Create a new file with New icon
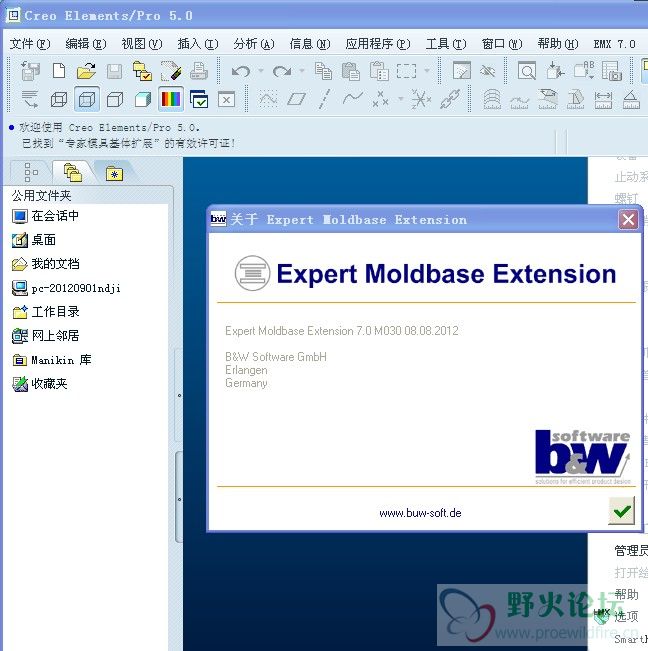Image resolution: width=648 pixels, height=651 pixels. pos(59,71)
